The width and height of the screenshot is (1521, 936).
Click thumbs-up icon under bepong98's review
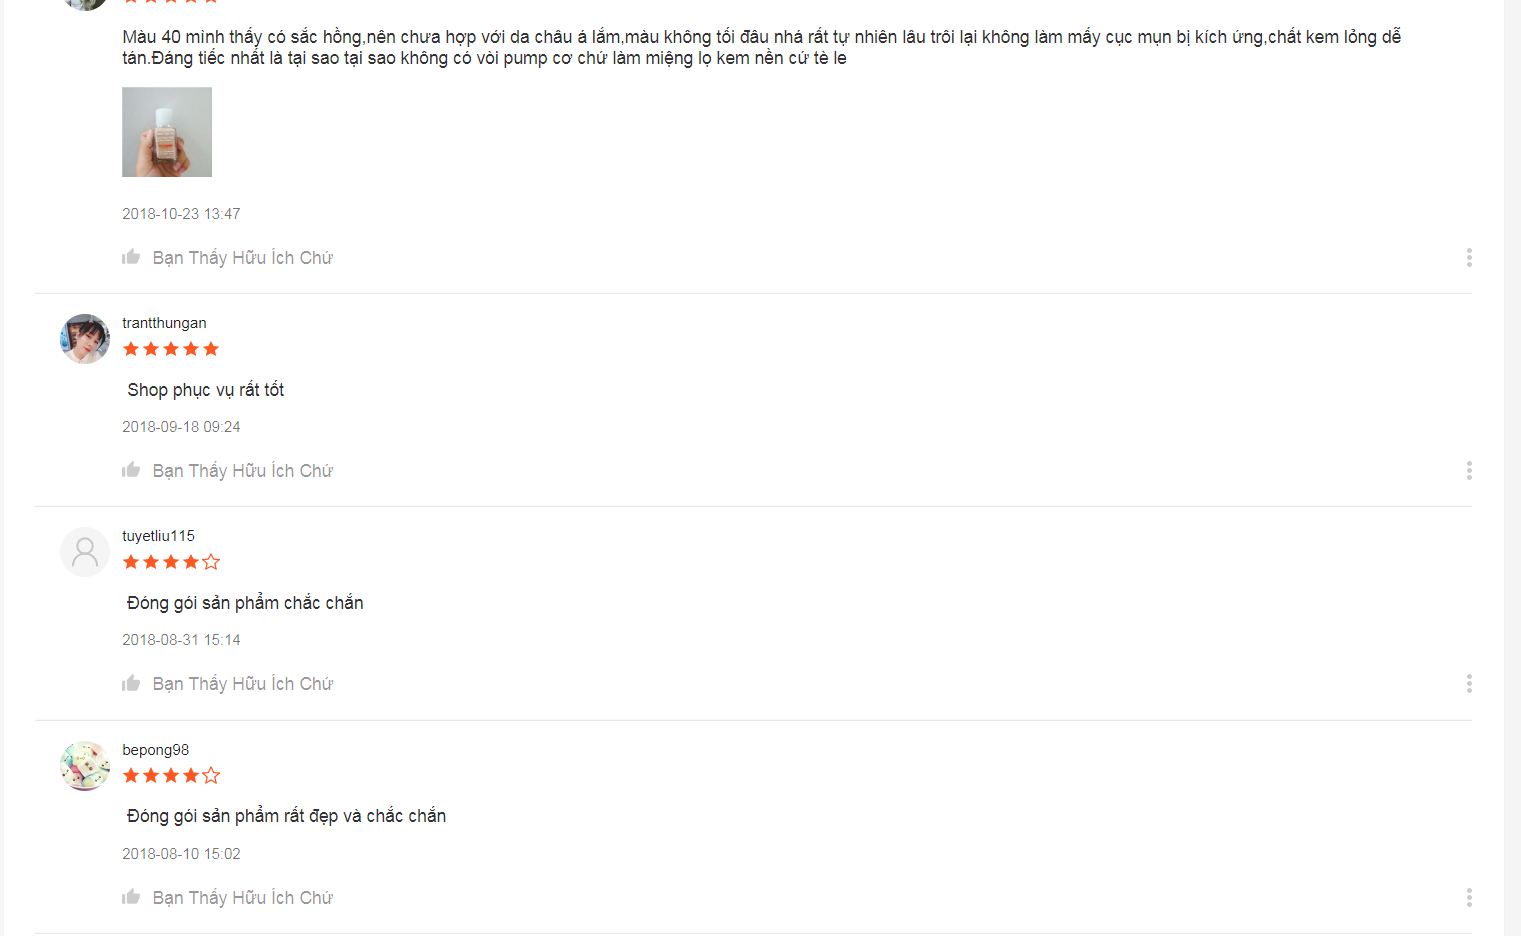pyautogui.click(x=131, y=897)
